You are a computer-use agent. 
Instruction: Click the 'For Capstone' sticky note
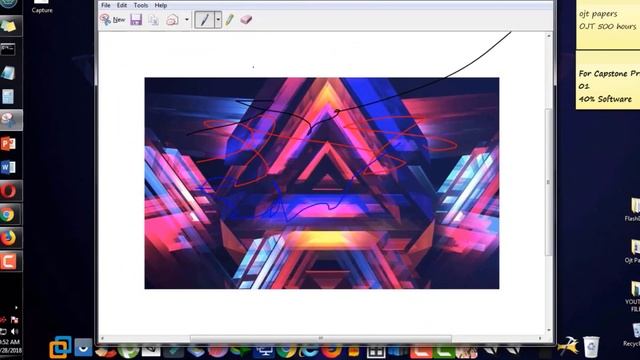point(608,80)
